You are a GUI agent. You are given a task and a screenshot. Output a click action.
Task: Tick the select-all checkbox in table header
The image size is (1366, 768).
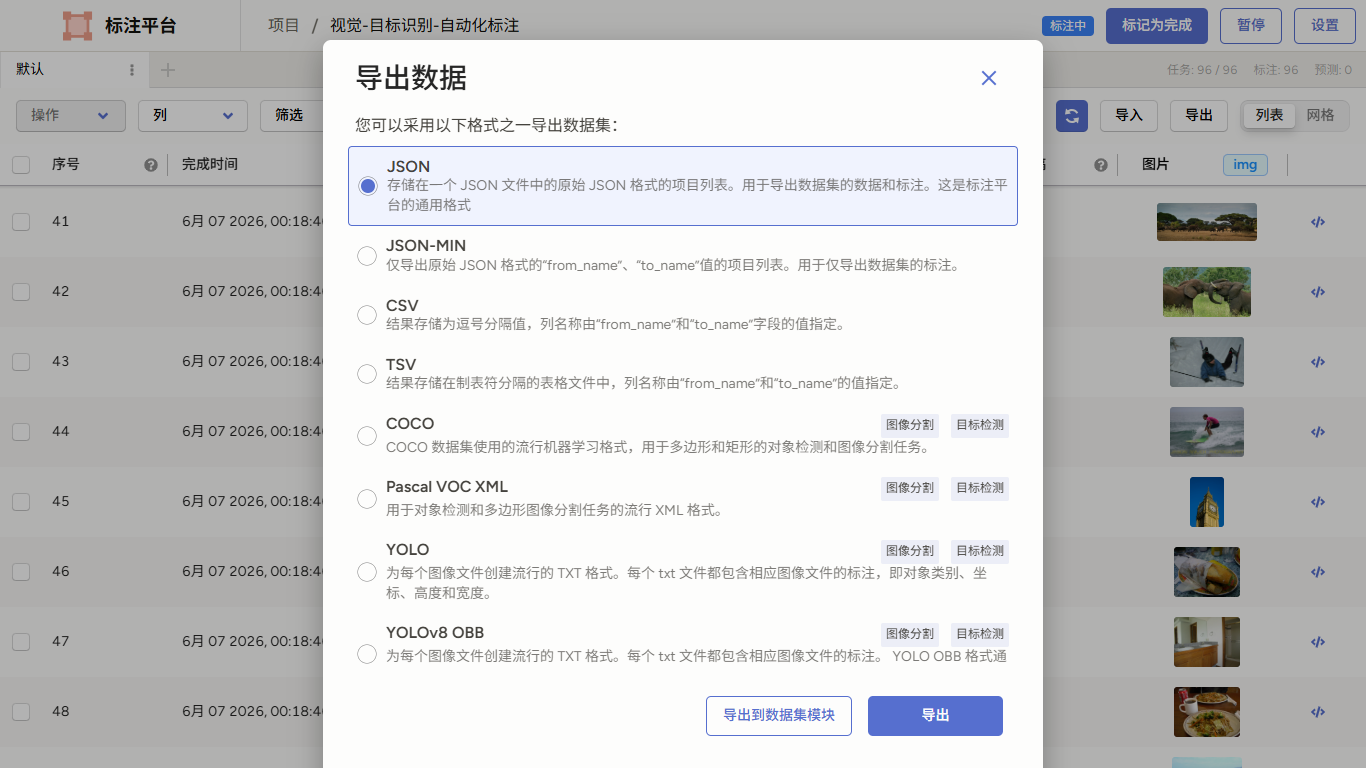(21, 165)
